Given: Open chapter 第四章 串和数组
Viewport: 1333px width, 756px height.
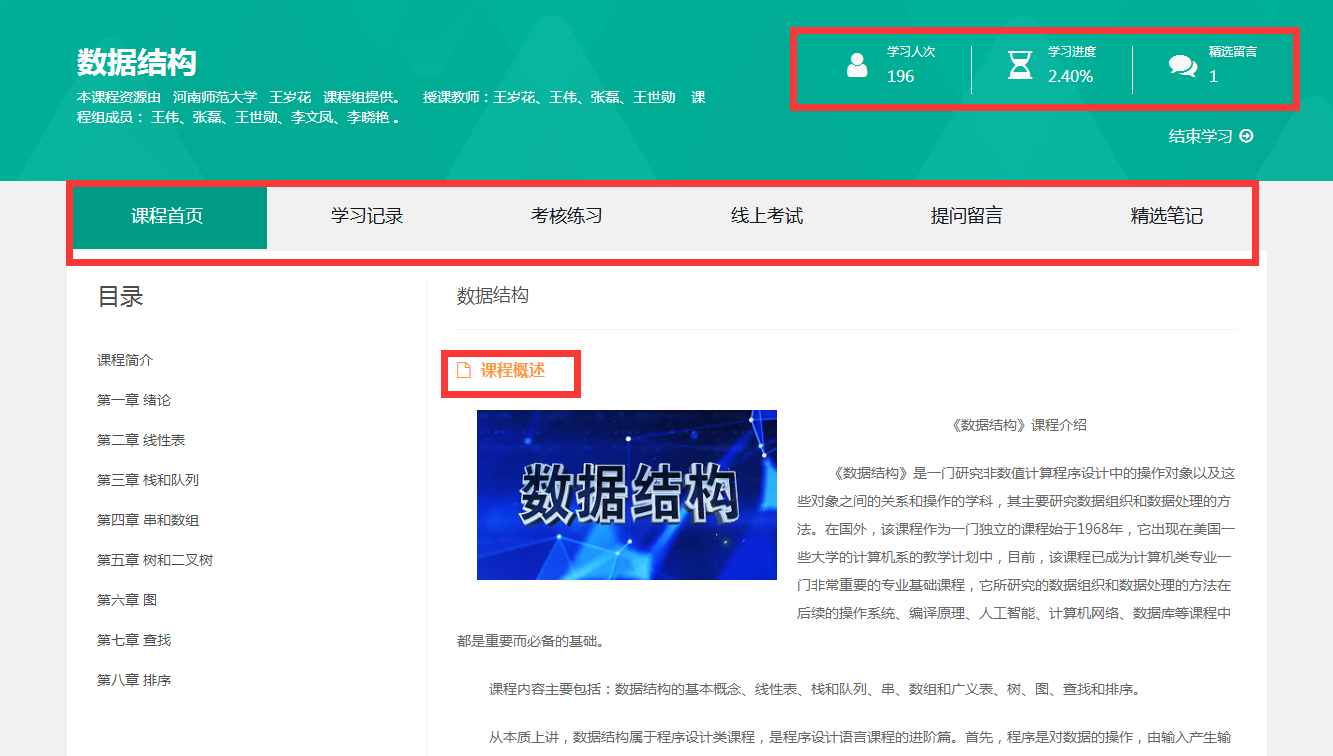Looking at the screenshot, I should click(x=148, y=520).
